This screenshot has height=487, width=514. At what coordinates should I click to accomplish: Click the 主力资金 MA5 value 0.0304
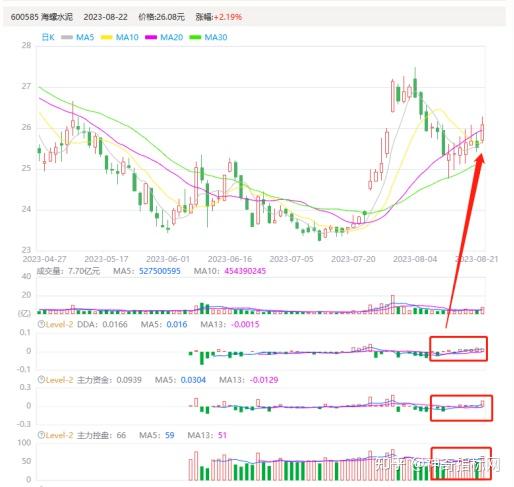tap(193, 380)
